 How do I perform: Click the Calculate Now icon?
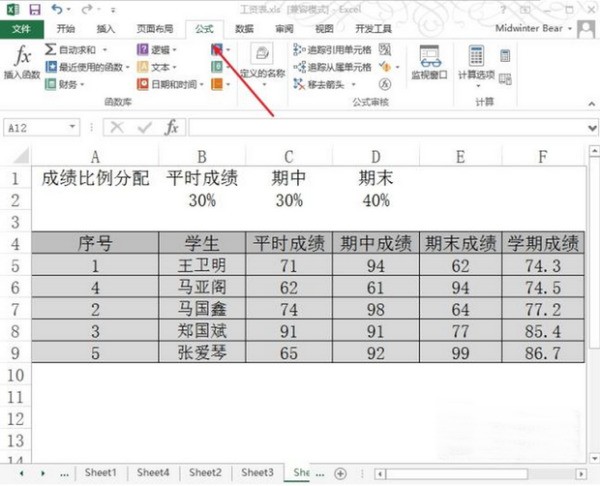pyautogui.click(x=505, y=56)
